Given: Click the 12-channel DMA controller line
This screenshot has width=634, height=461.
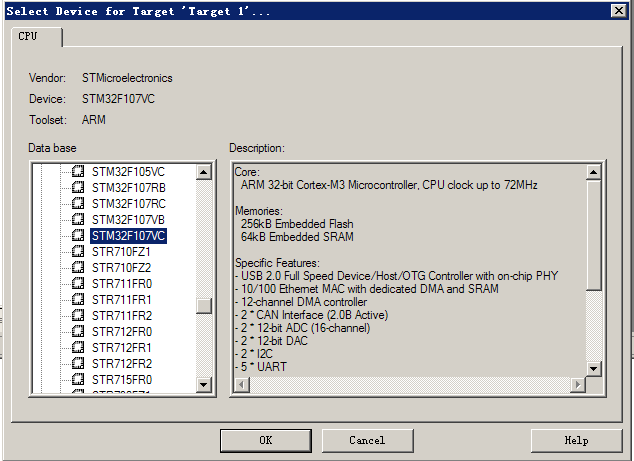Looking at the screenshot, I should pyautogui.click(x=301, y=302).
